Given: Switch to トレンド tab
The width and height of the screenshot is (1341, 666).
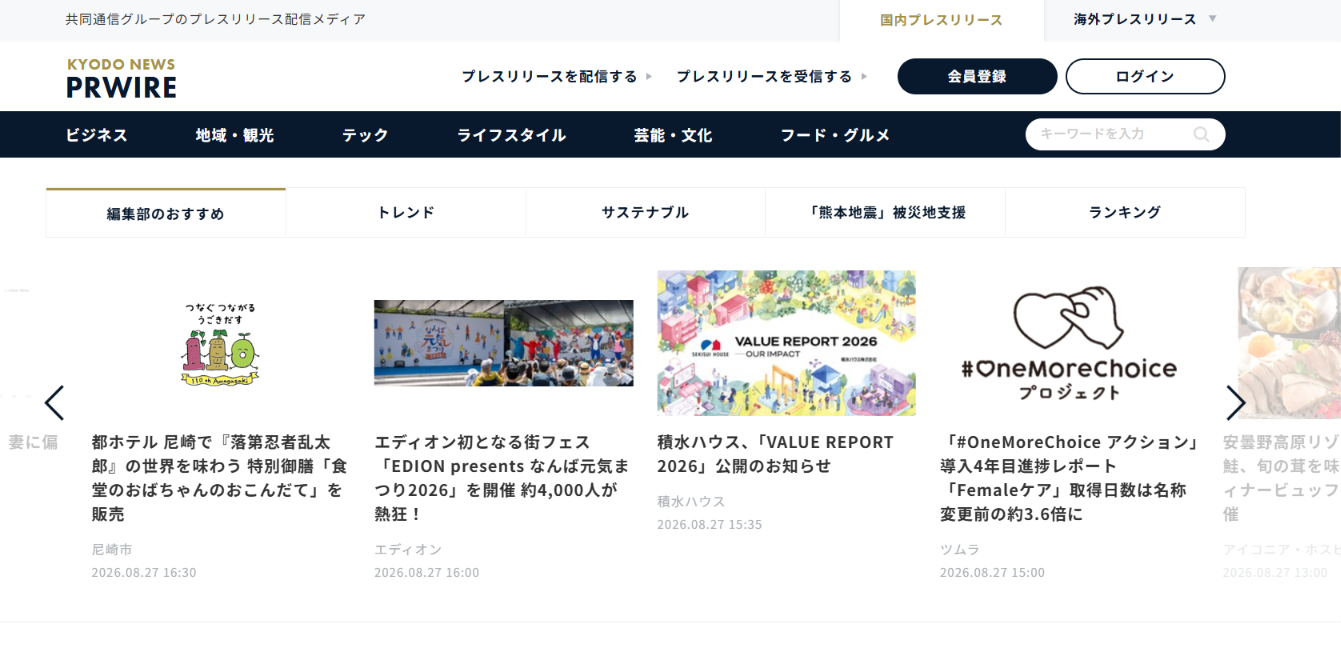Looking at the screenshot, I should pyautogui.click(x=406, y=212).
